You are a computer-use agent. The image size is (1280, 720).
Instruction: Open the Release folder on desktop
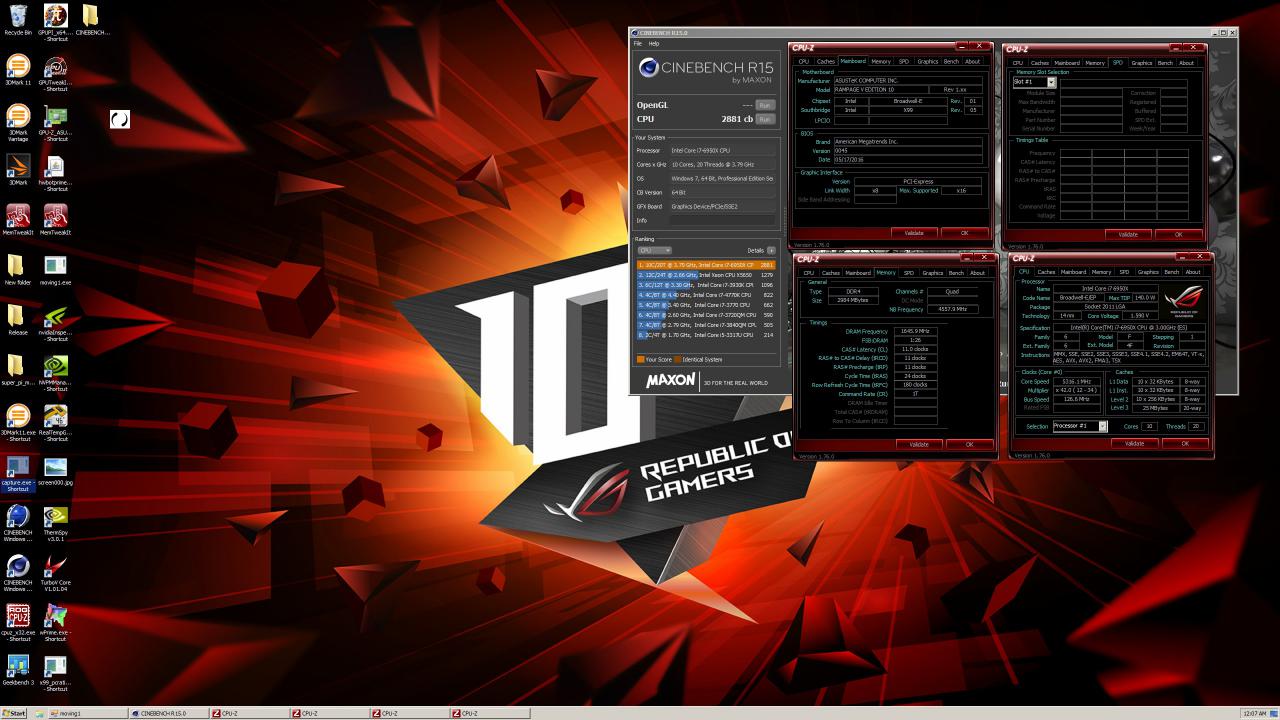point(17,320)
